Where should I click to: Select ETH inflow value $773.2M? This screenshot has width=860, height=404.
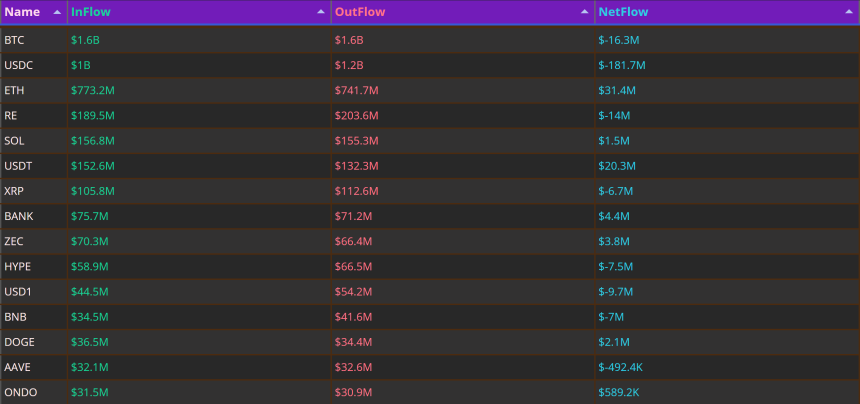[93, 90]
